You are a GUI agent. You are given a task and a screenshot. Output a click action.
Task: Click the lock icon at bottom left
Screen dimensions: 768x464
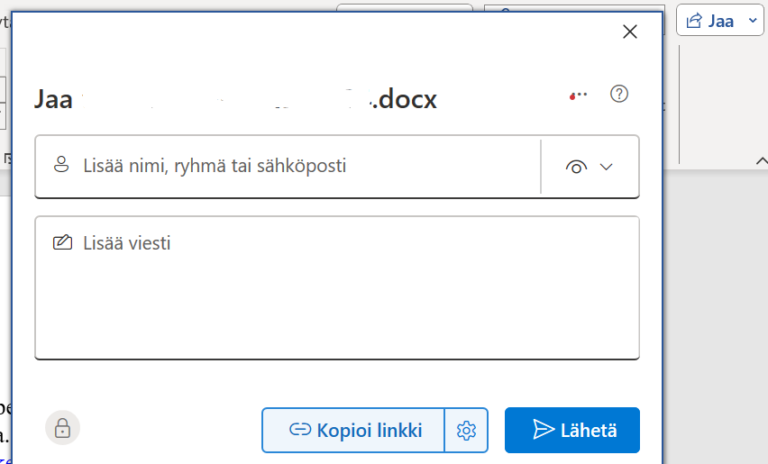pyautogui.click(x=62, y=429)
